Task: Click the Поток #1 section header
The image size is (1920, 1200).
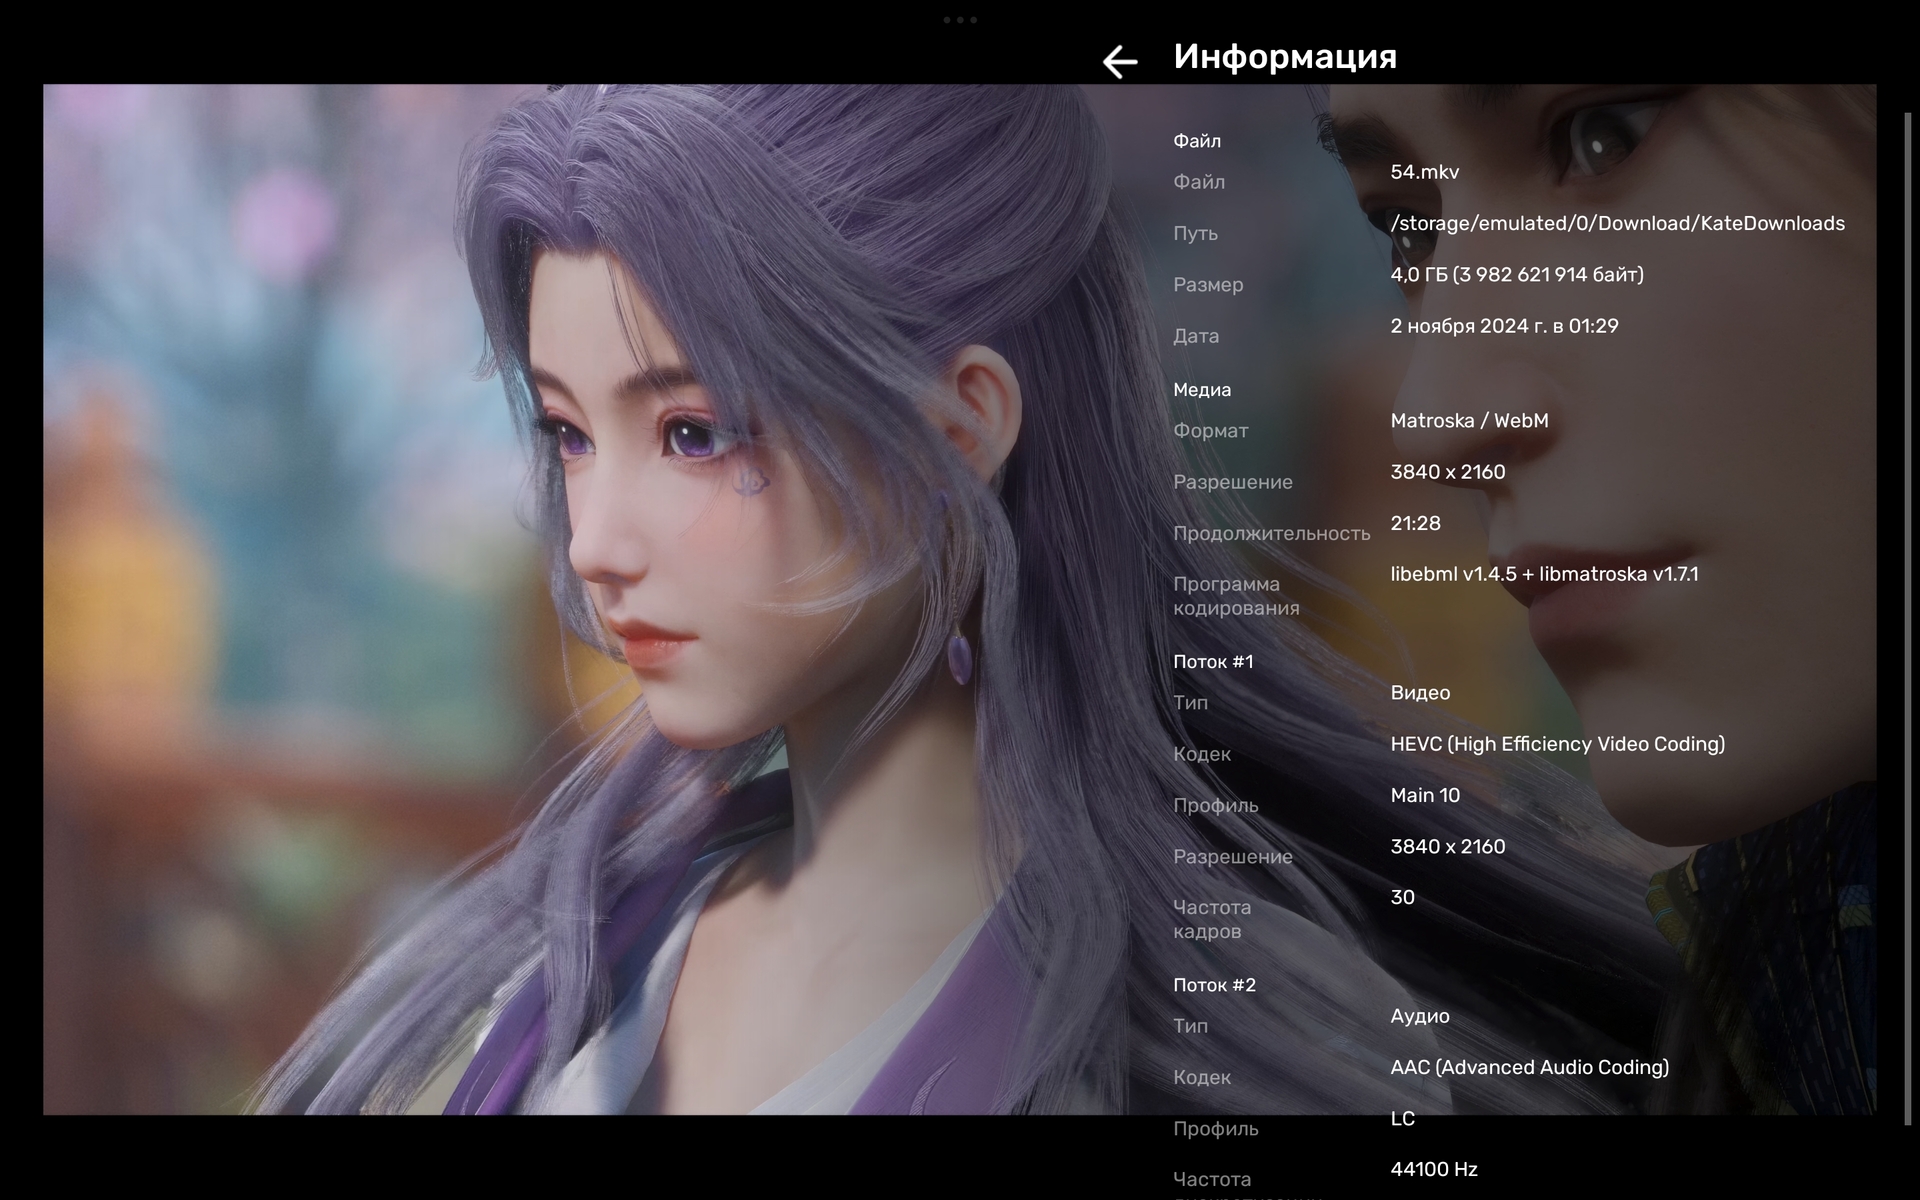Action: point(1212,662)
